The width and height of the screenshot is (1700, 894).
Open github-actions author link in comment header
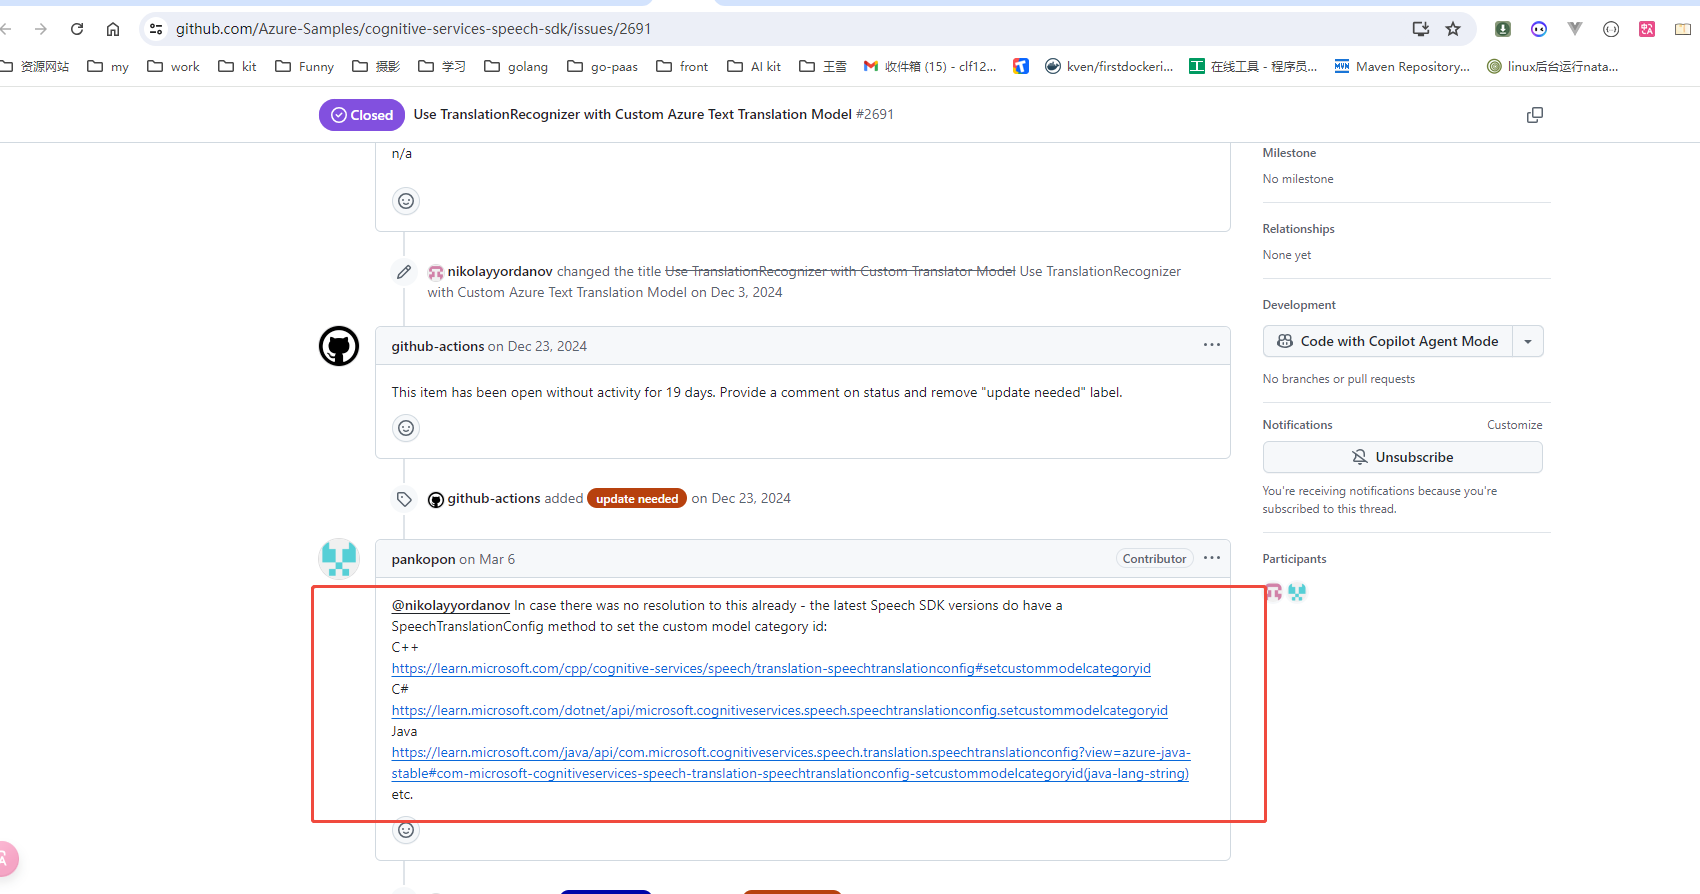[x=438, y=346]
